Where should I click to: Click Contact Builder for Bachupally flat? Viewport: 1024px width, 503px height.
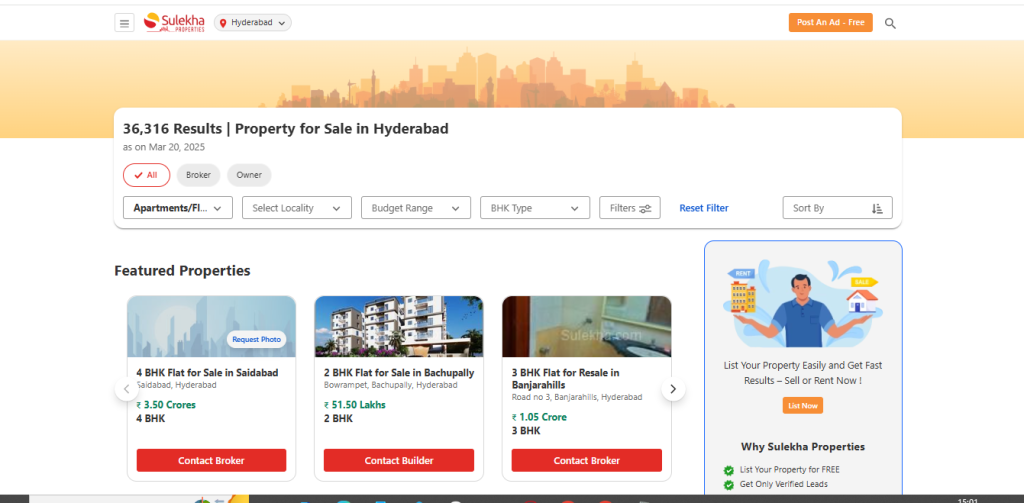coord(398,461)
